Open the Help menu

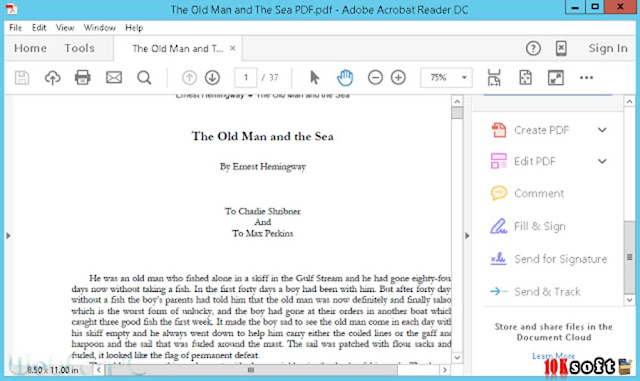coord(134,28)
